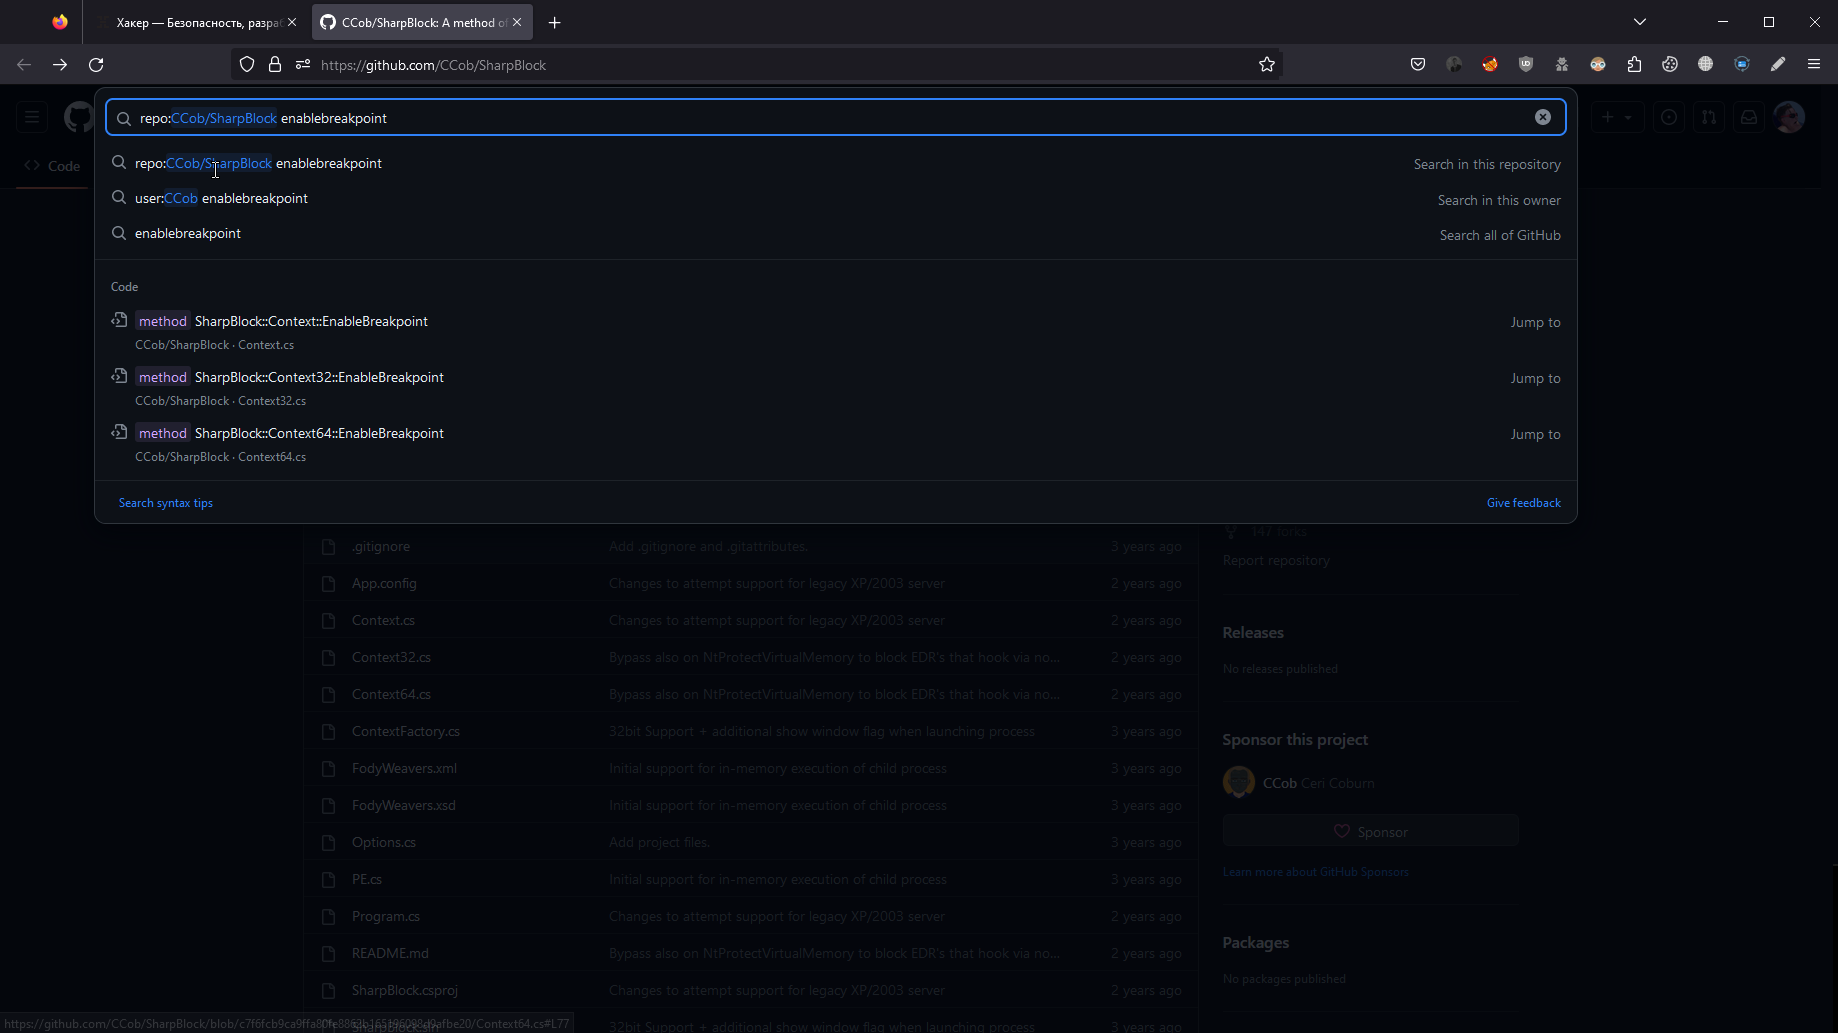Open Search syntax tips link
This screenshot has height=1033, width=1838.
coord(166,503)
